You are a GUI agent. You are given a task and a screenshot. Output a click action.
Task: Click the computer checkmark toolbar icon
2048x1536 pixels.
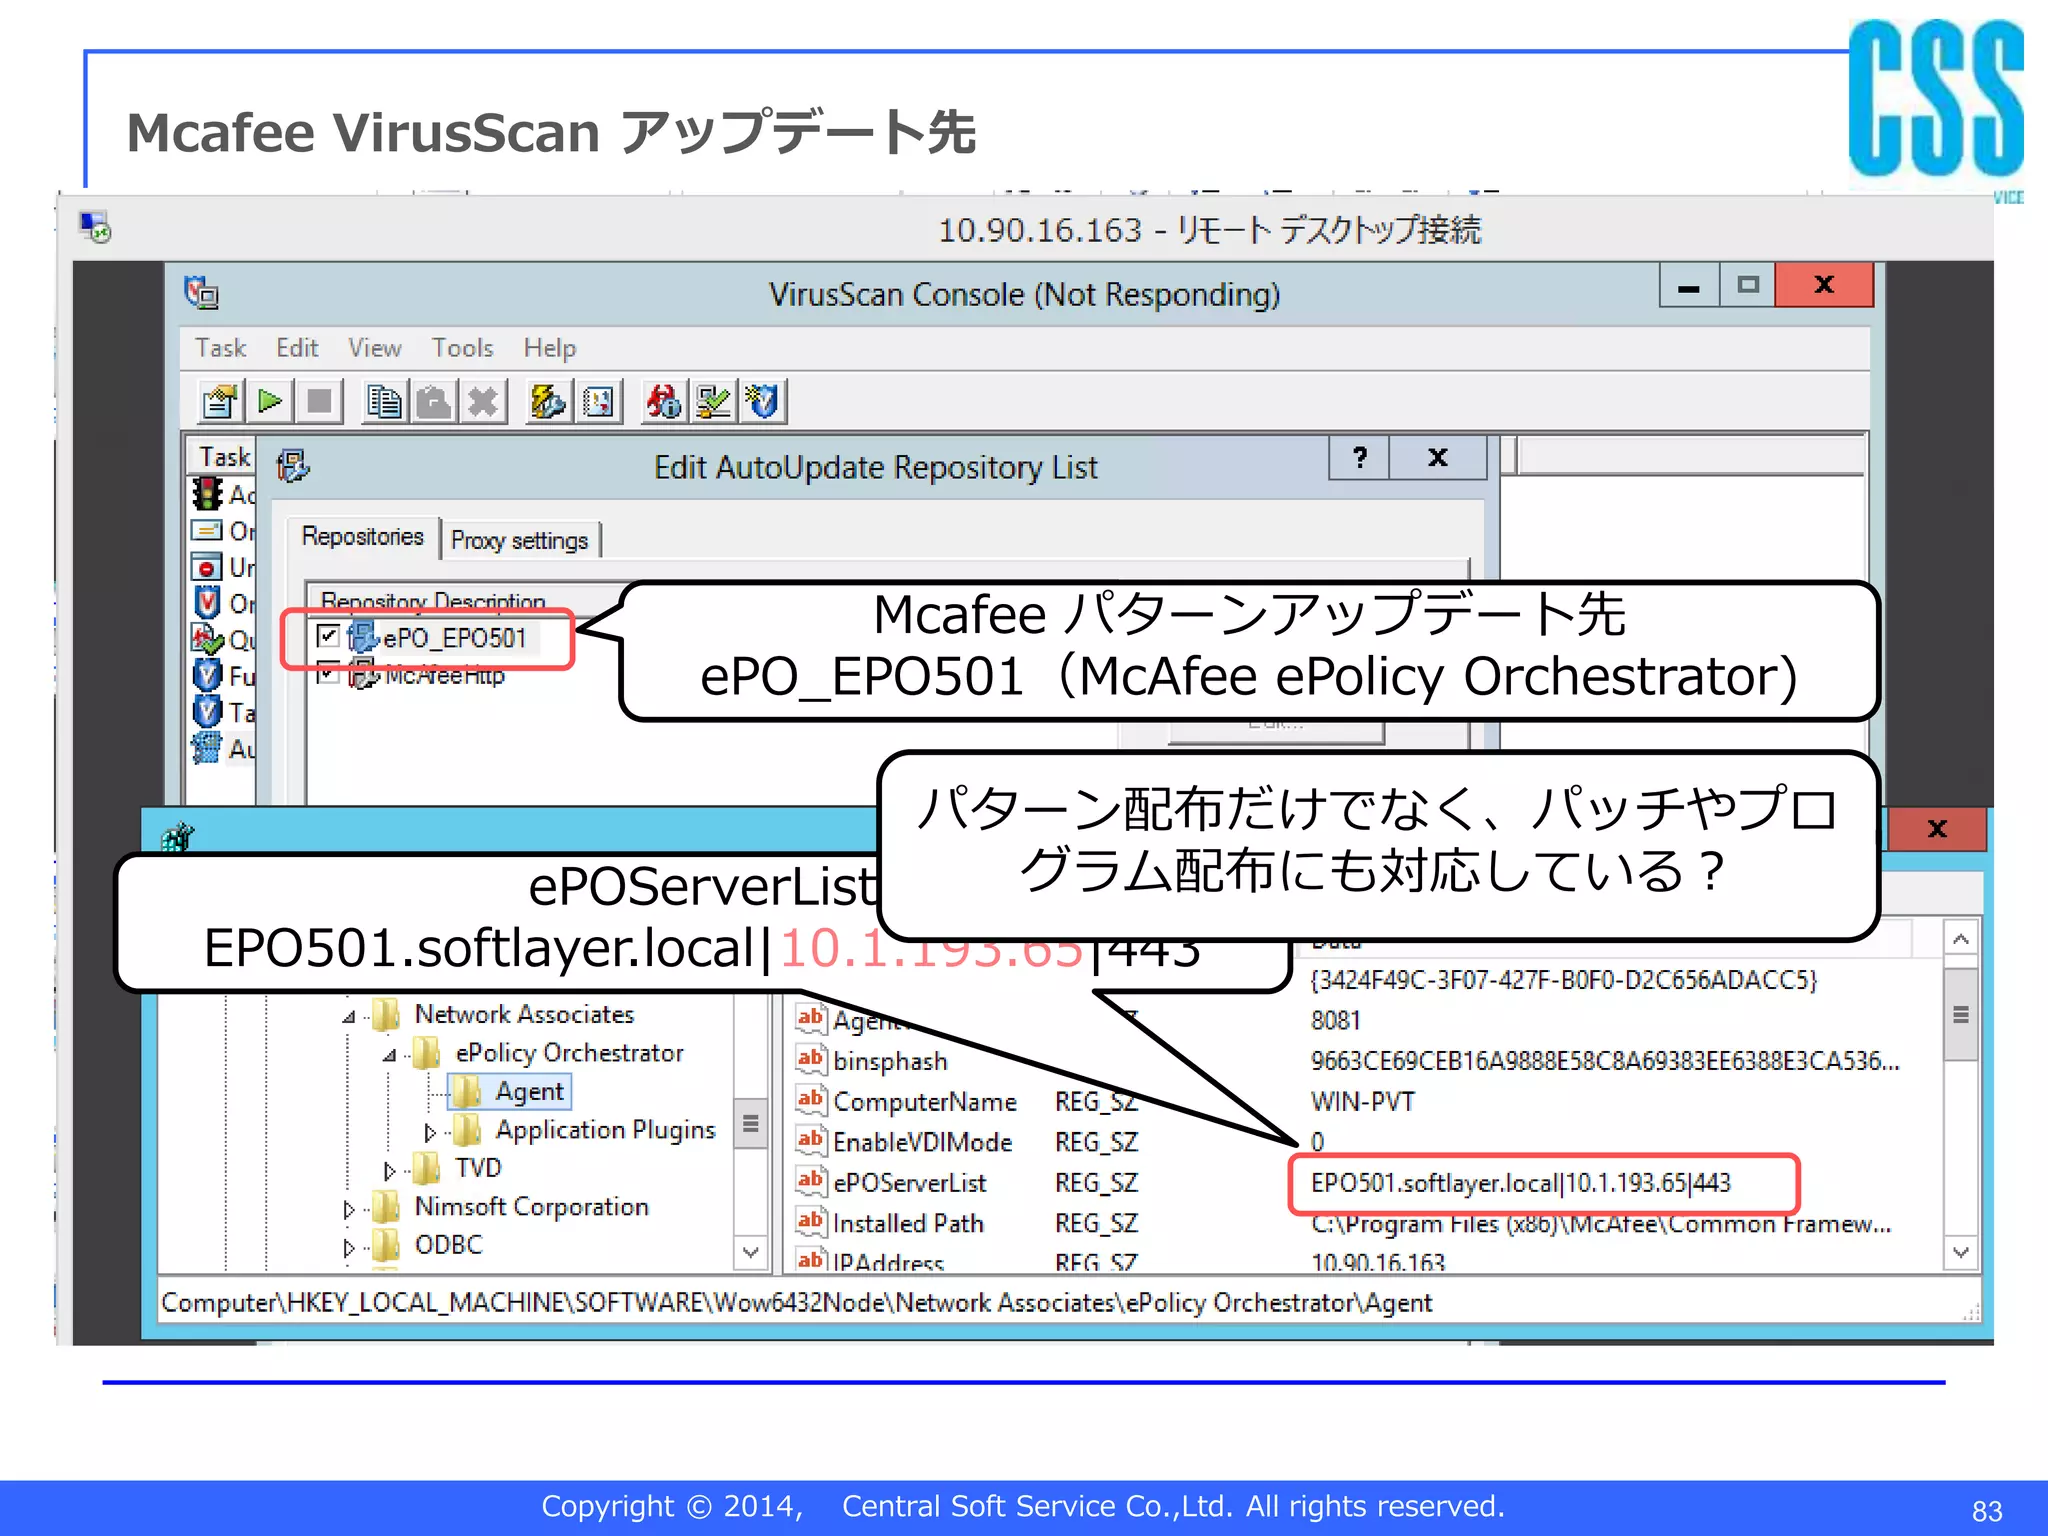(x=713, y=402)
